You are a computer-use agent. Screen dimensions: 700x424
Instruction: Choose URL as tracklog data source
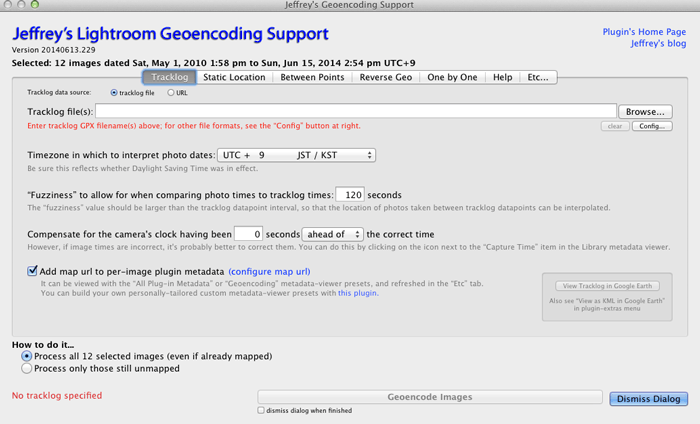click(171, 93)
